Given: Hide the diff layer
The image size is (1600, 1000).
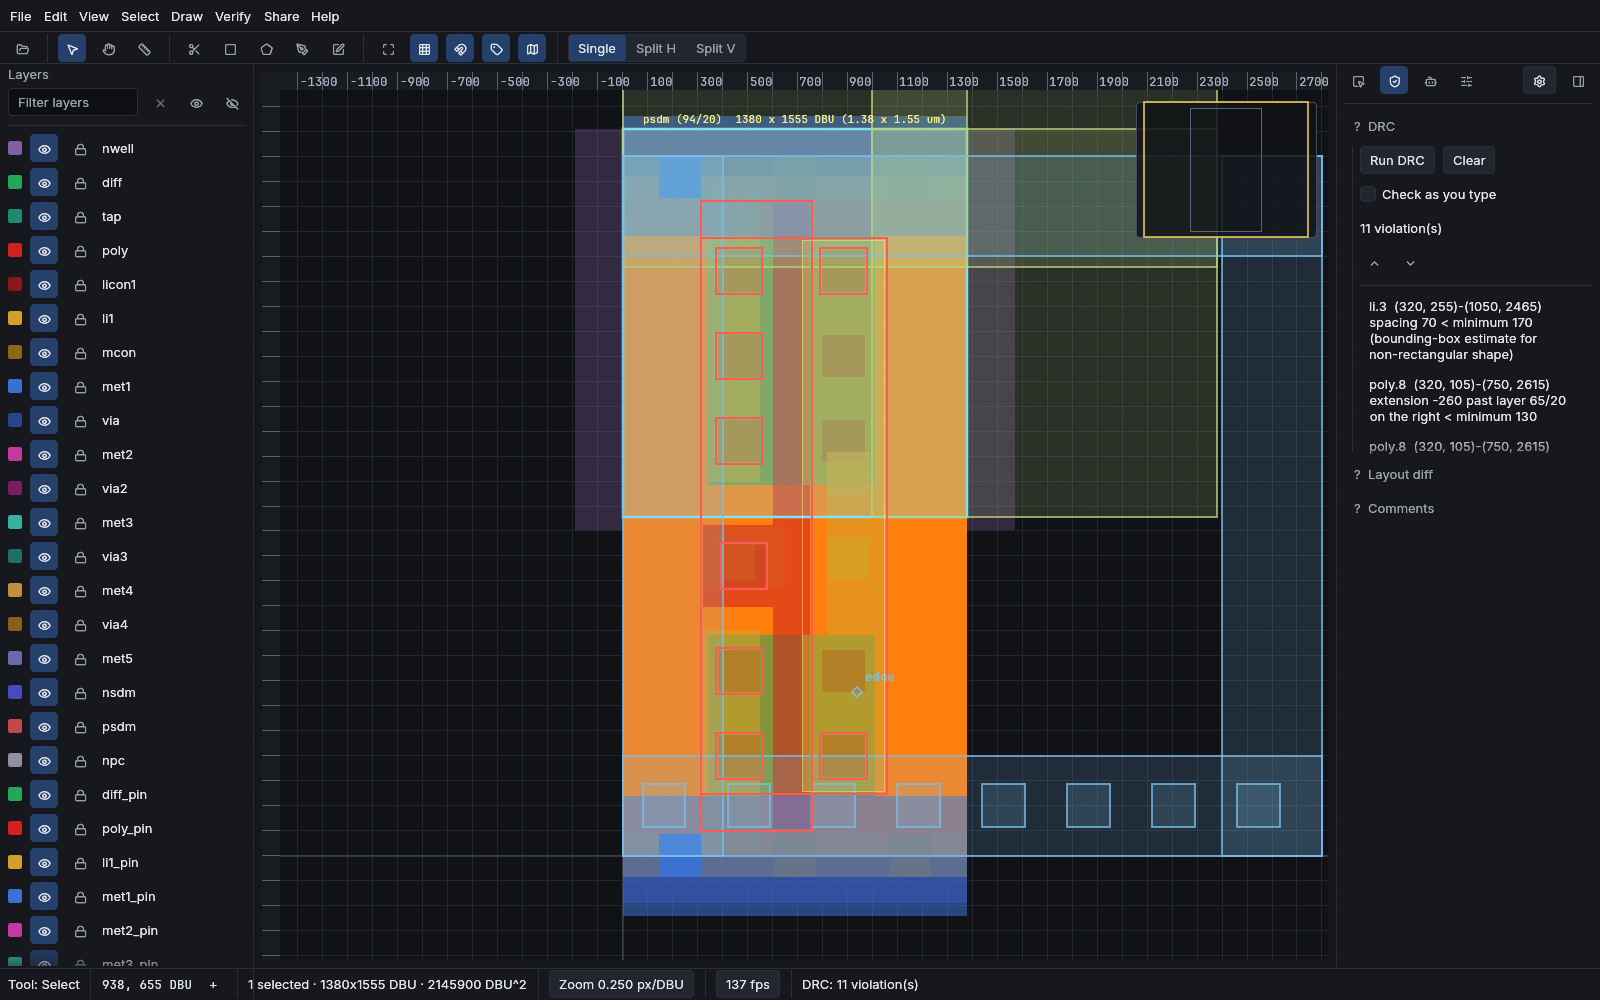Looking at the screenshot, I should [44, 183].
